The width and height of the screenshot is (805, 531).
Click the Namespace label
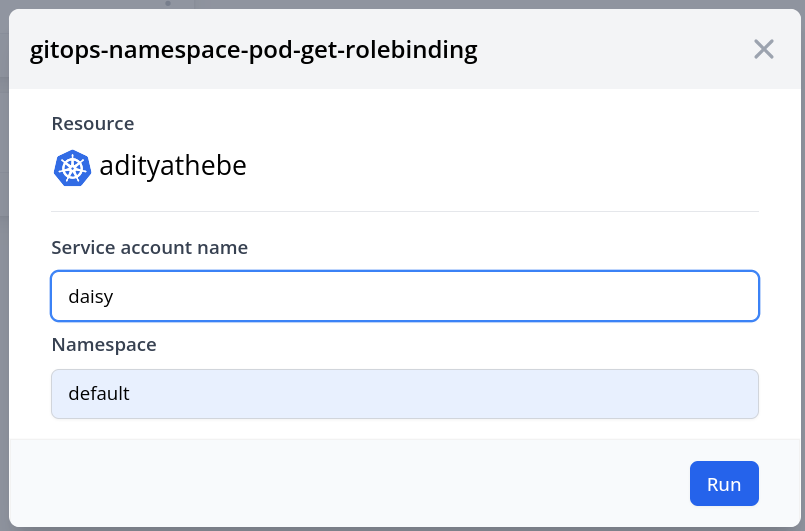[x=104, y=345]
